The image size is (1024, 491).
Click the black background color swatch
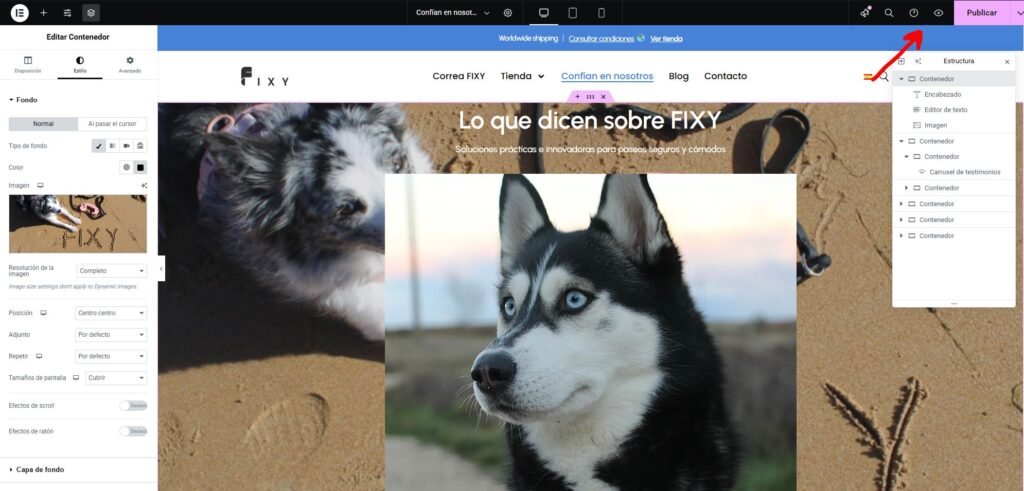click(x=140, y=167)
